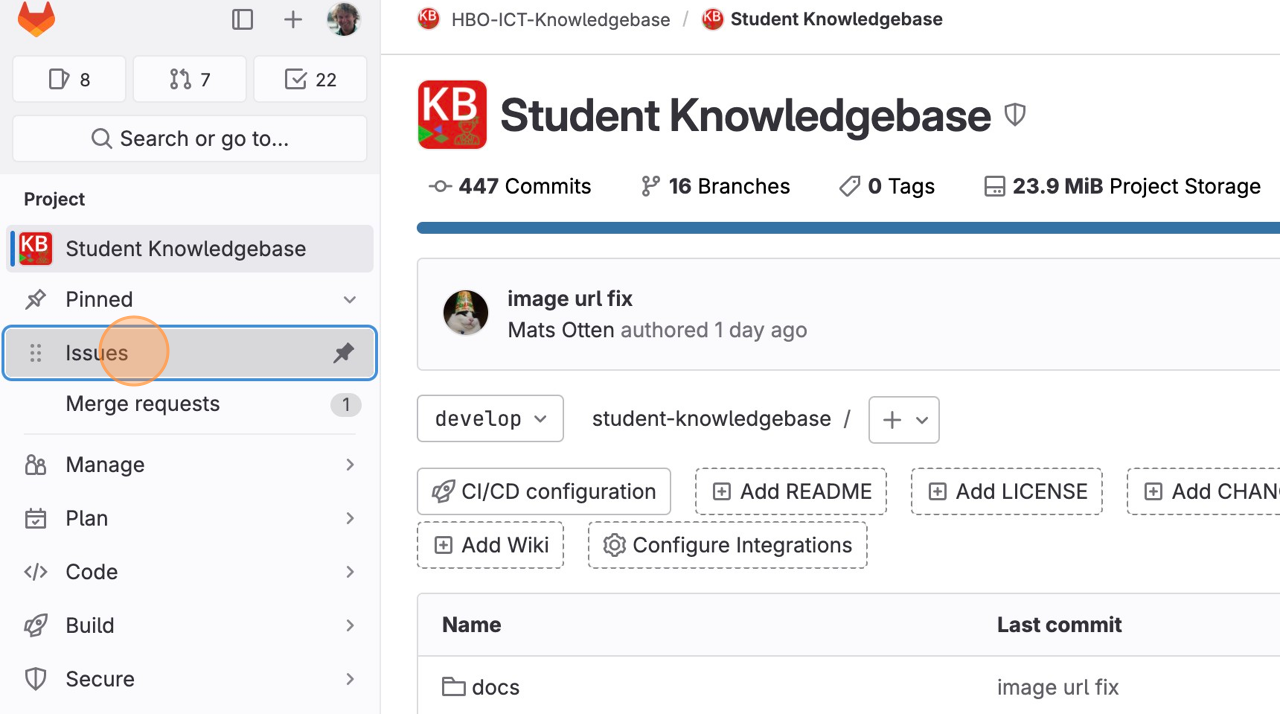Click the Search or go to field
The image size is (1280, 714).
[190, 138]
